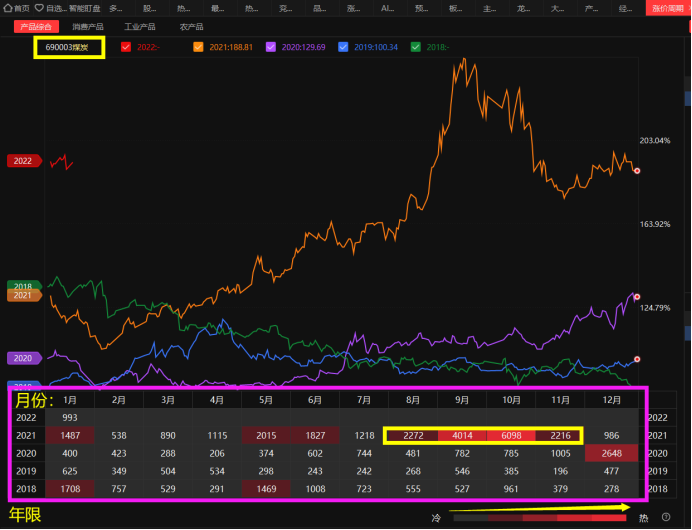Select the 1005 cell for November 2020
The width and height of the screenshot is (692, 530).
(x=560, y=453)
